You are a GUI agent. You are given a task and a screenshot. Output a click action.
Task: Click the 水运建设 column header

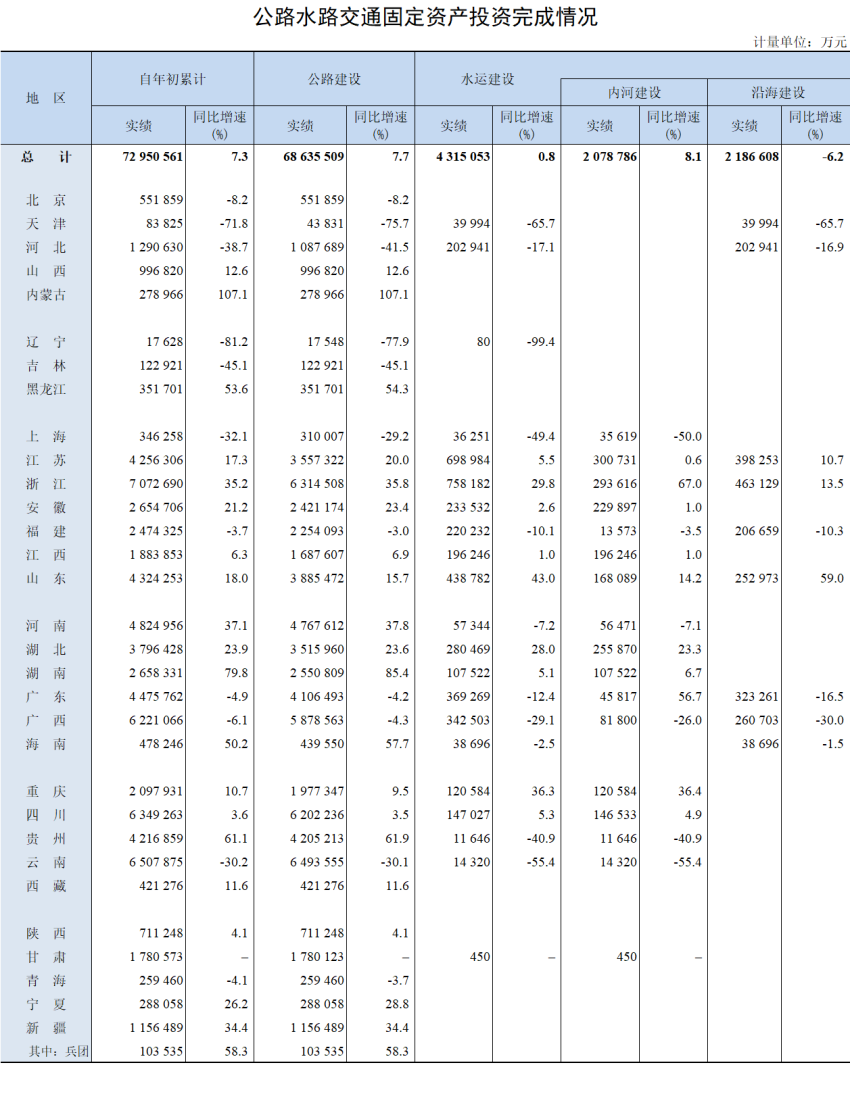[x=487, y=78]
